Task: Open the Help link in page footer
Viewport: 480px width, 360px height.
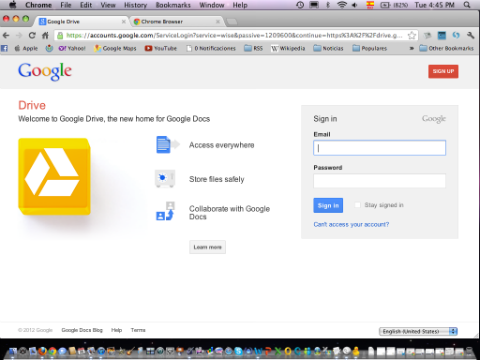Action: [x=116, y=330]
